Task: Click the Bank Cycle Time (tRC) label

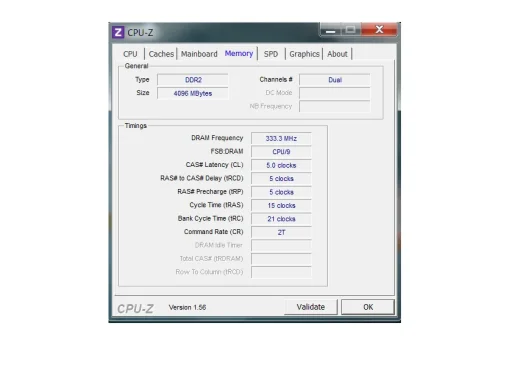Action: 210,218
